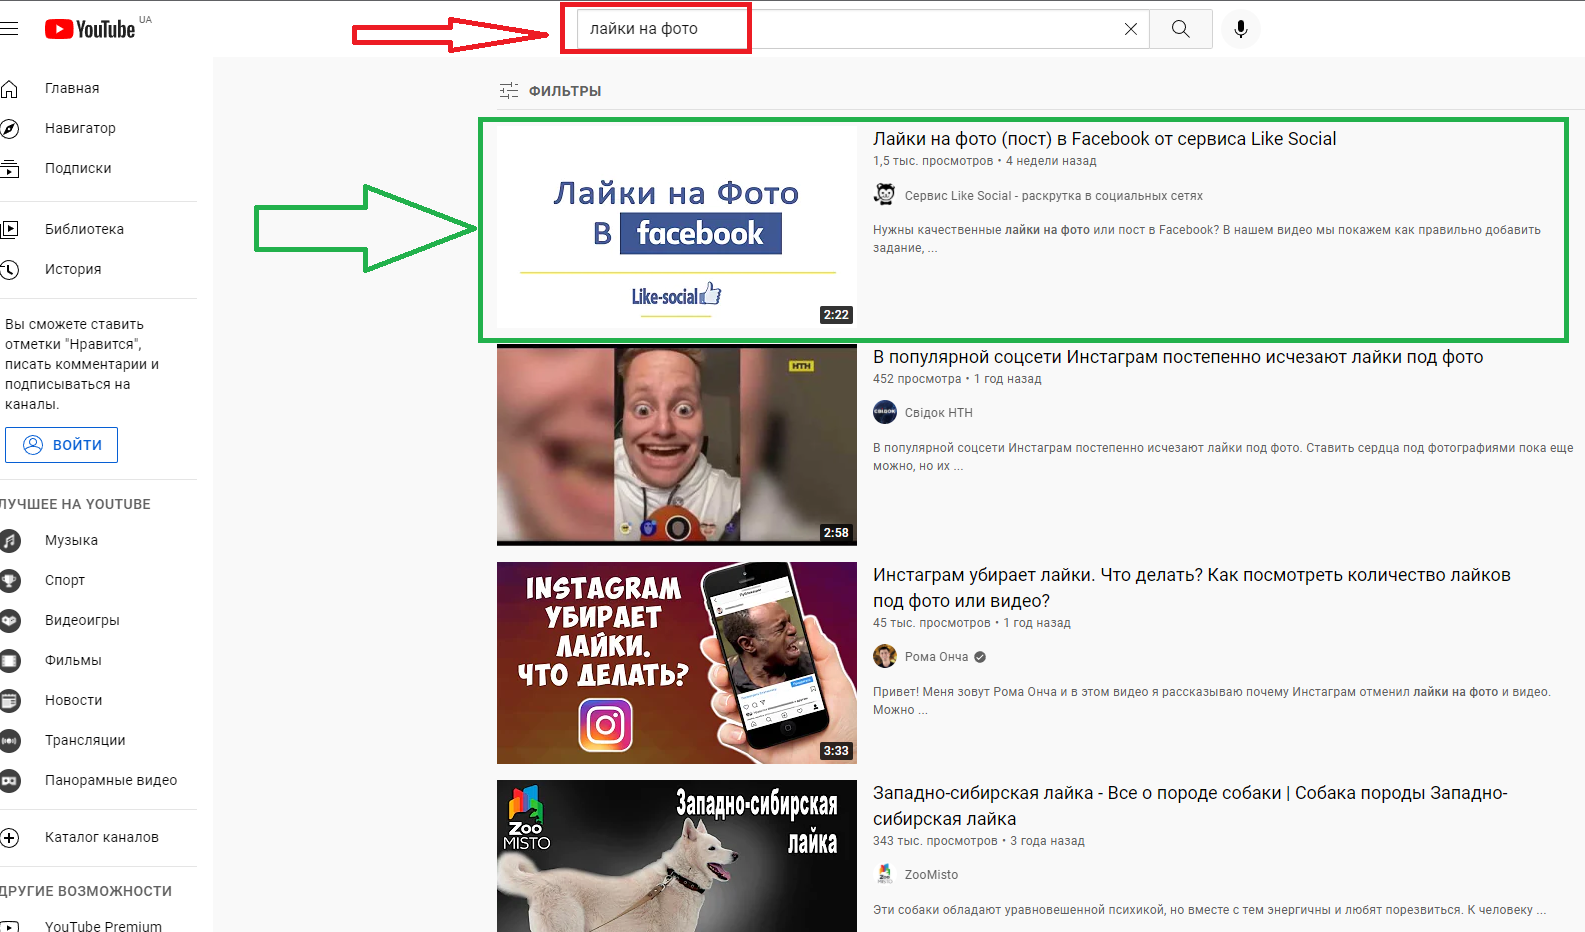Open title 'Лайки на фото (пост) в Facebook'
1585x932 pixels.
(1104, 139)
